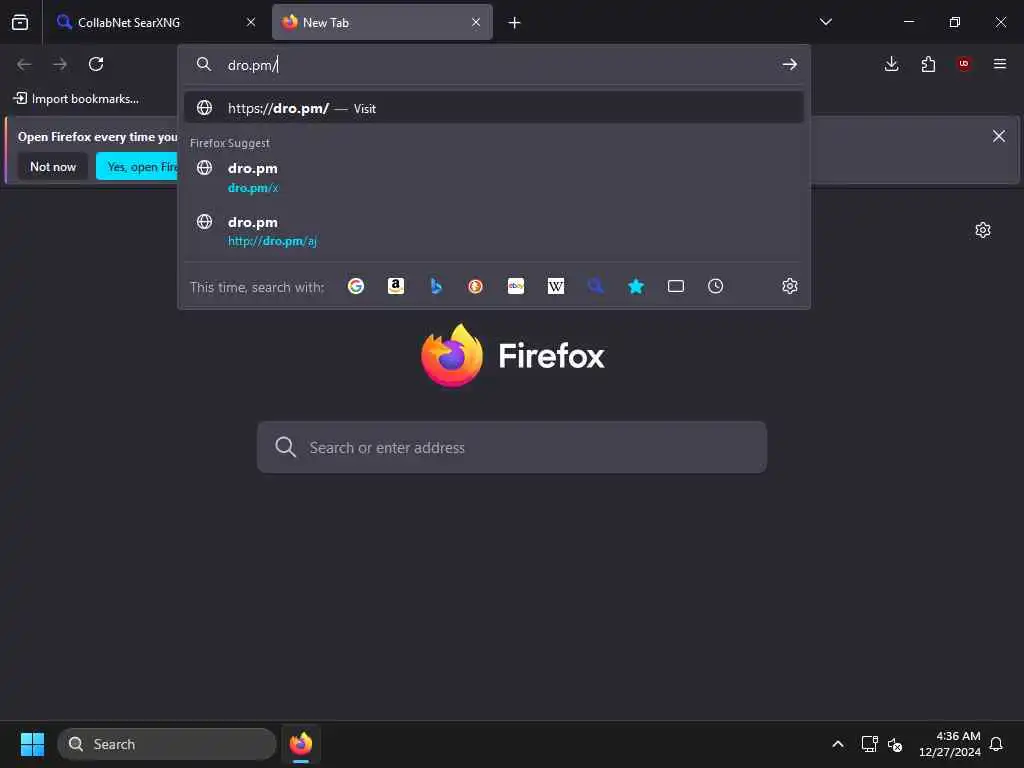Open notifications bell in taskbar
The image size is (1024, 768).
(996, 744)
